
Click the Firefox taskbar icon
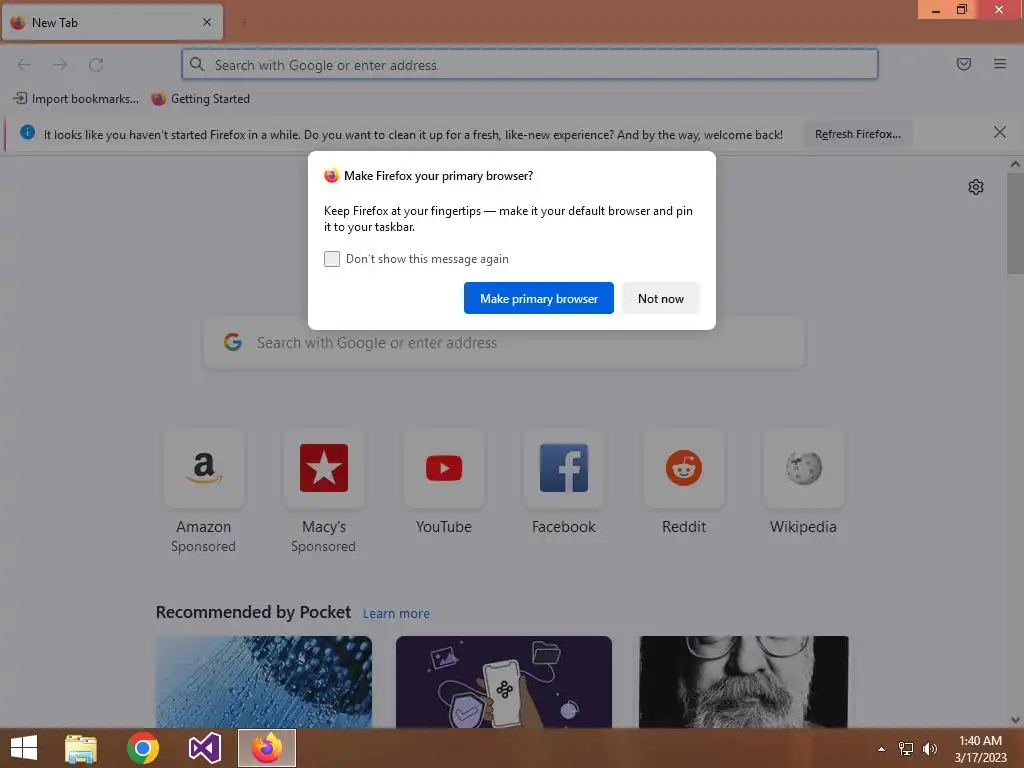(x=266, y=748)
